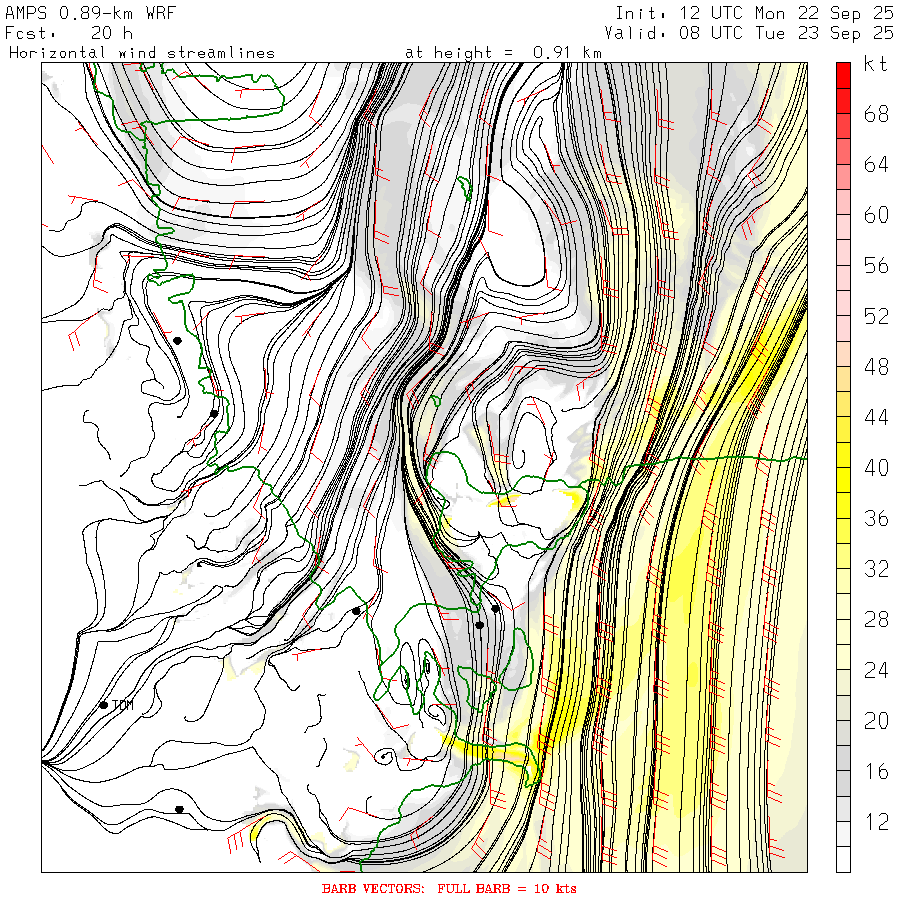Select the 12 value on the color scale
The width and height of the screenshot is (900, 900).
point(876,822)
